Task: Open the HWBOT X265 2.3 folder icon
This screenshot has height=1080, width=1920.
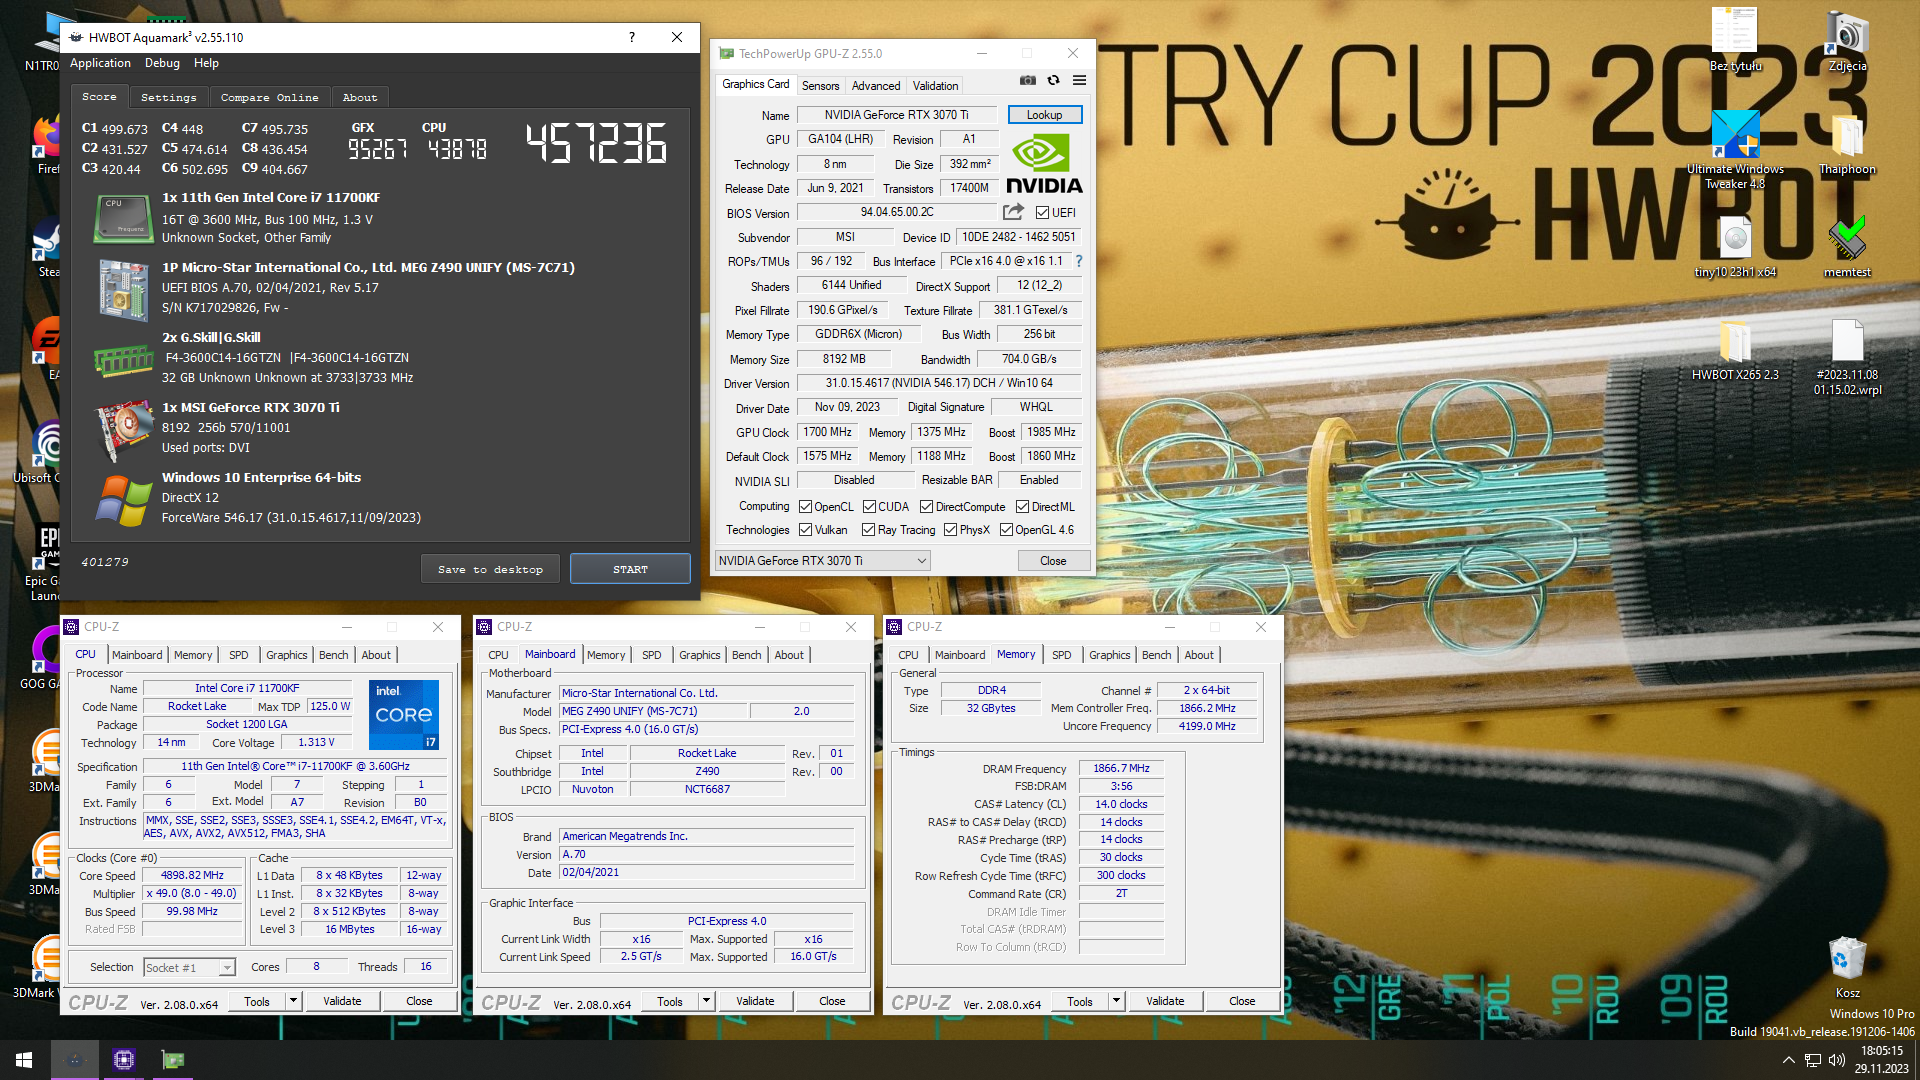Action: 1735,350
